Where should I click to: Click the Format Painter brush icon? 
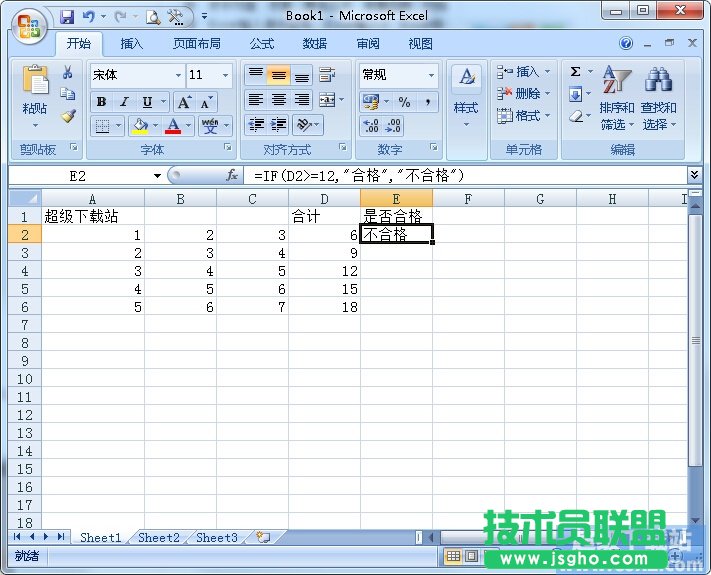pos(68,115)
